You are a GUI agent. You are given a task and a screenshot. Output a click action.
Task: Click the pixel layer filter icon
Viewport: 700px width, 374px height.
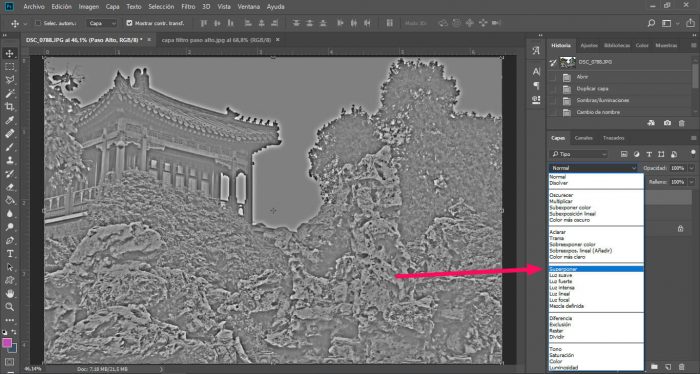624,154
